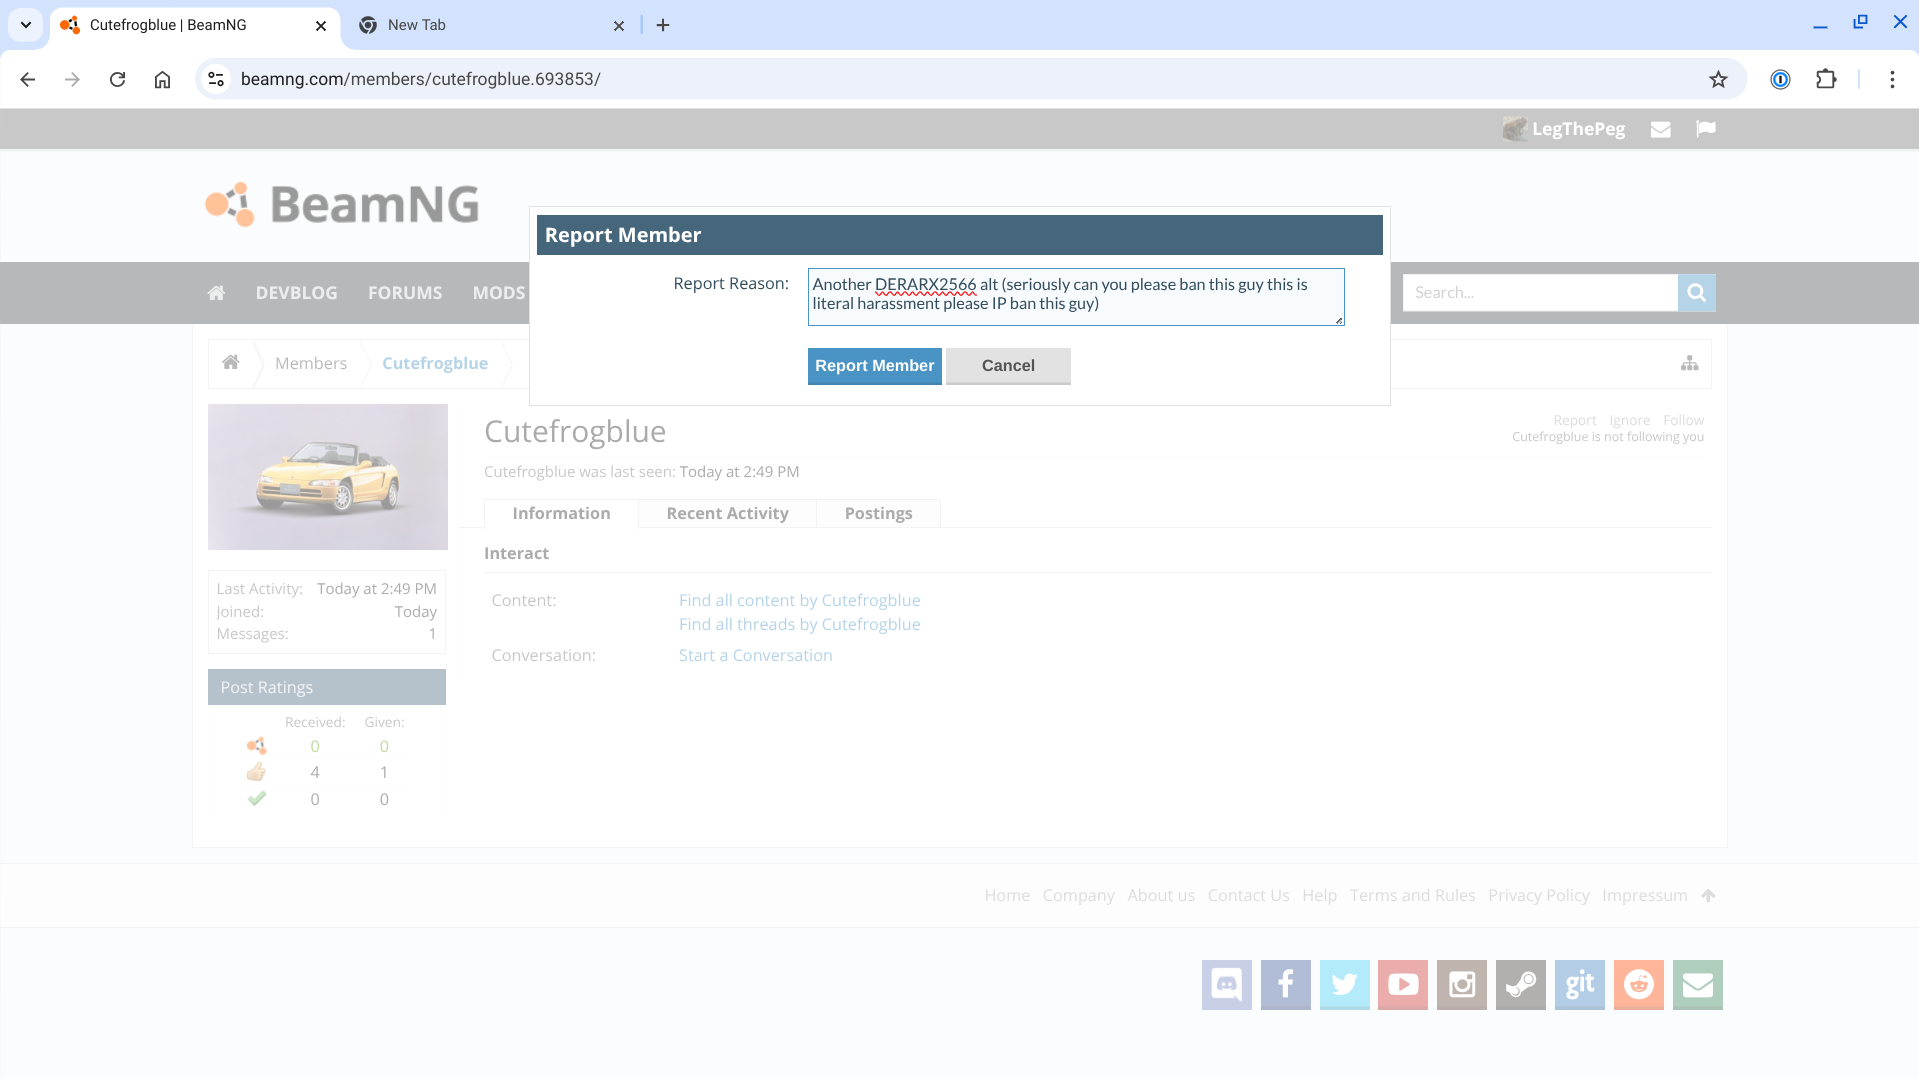Open the footer Company link

[x=1078, y=895]
